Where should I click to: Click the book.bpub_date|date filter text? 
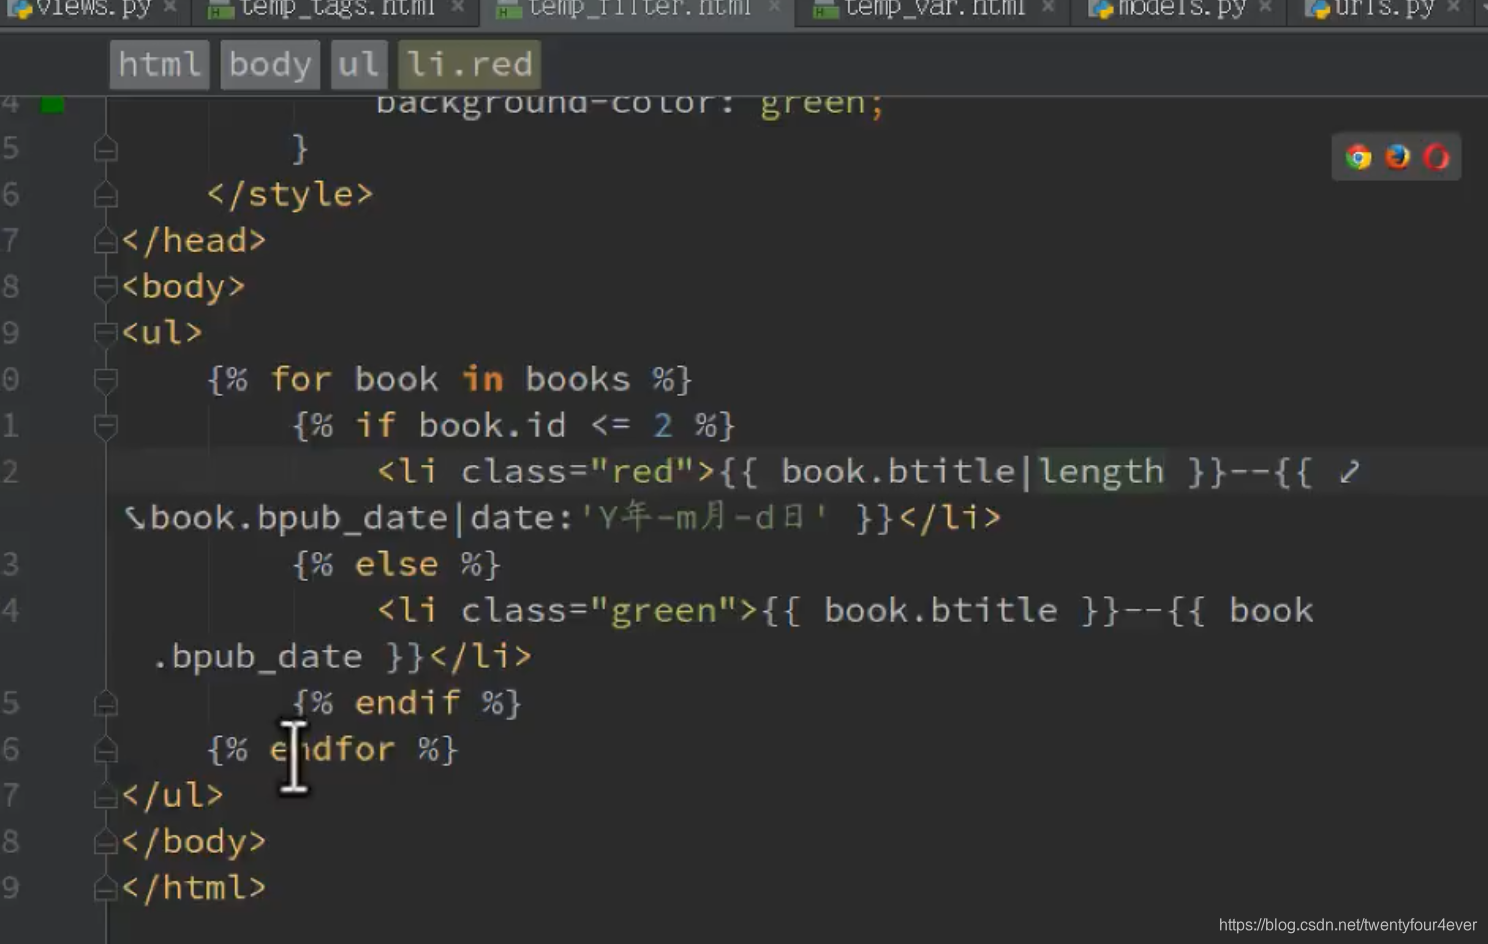360,518
